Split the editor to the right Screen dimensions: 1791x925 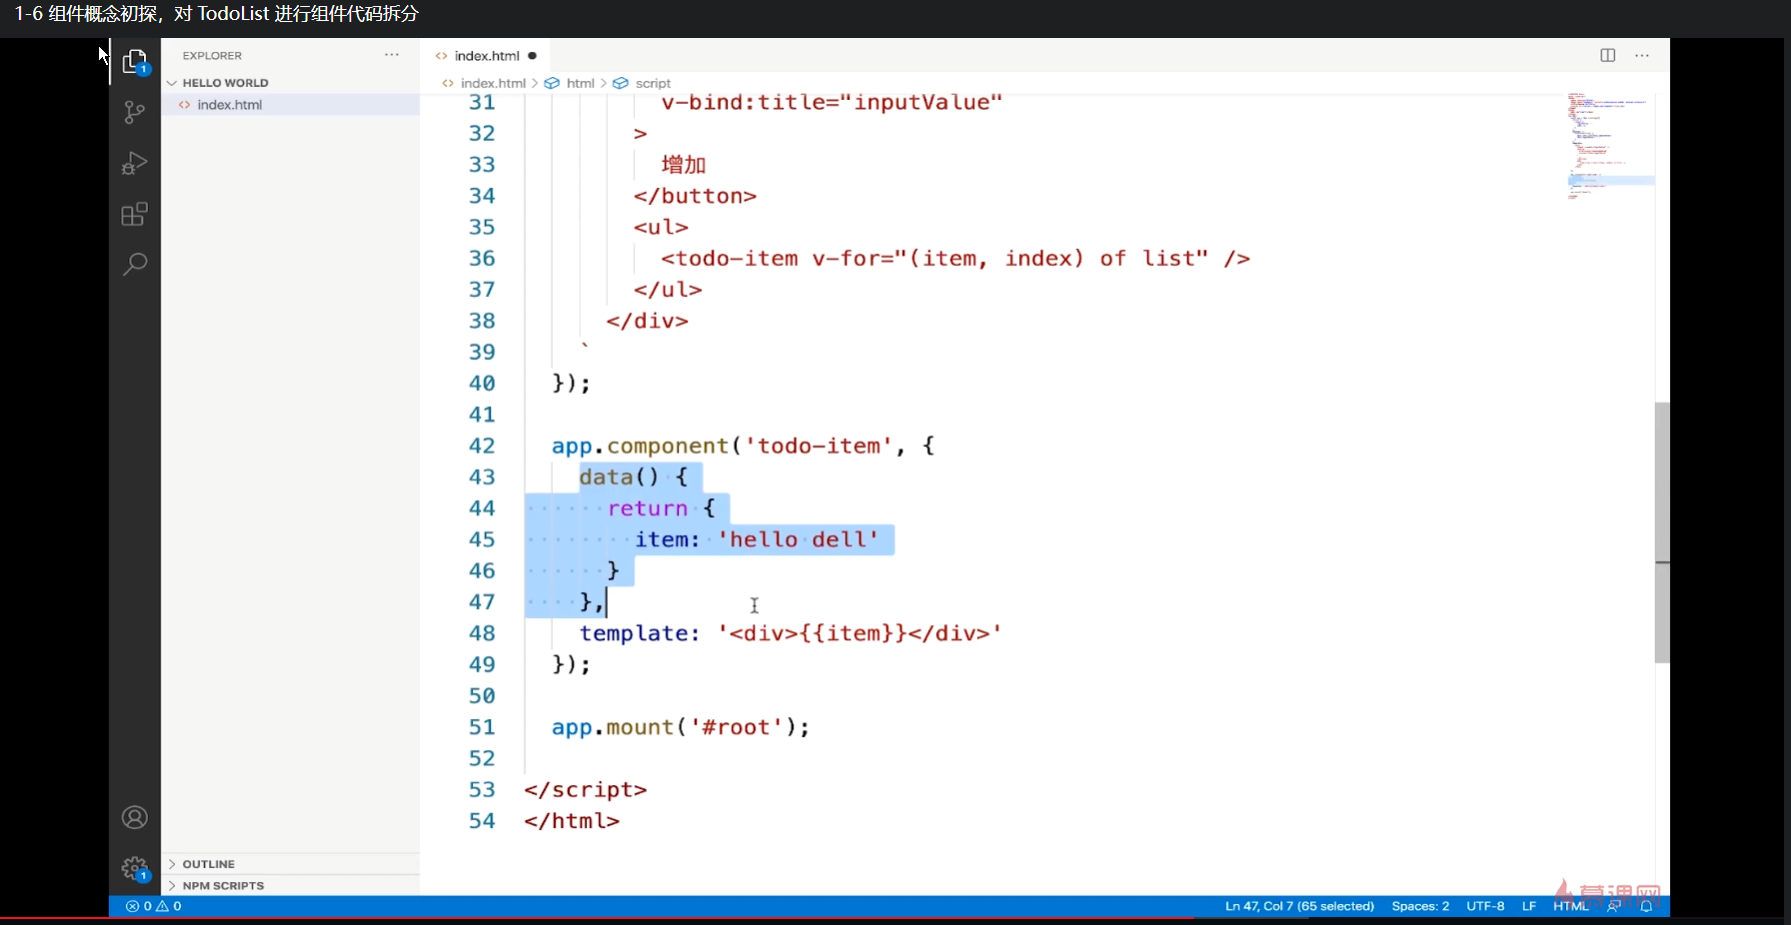pos(1608,55)
